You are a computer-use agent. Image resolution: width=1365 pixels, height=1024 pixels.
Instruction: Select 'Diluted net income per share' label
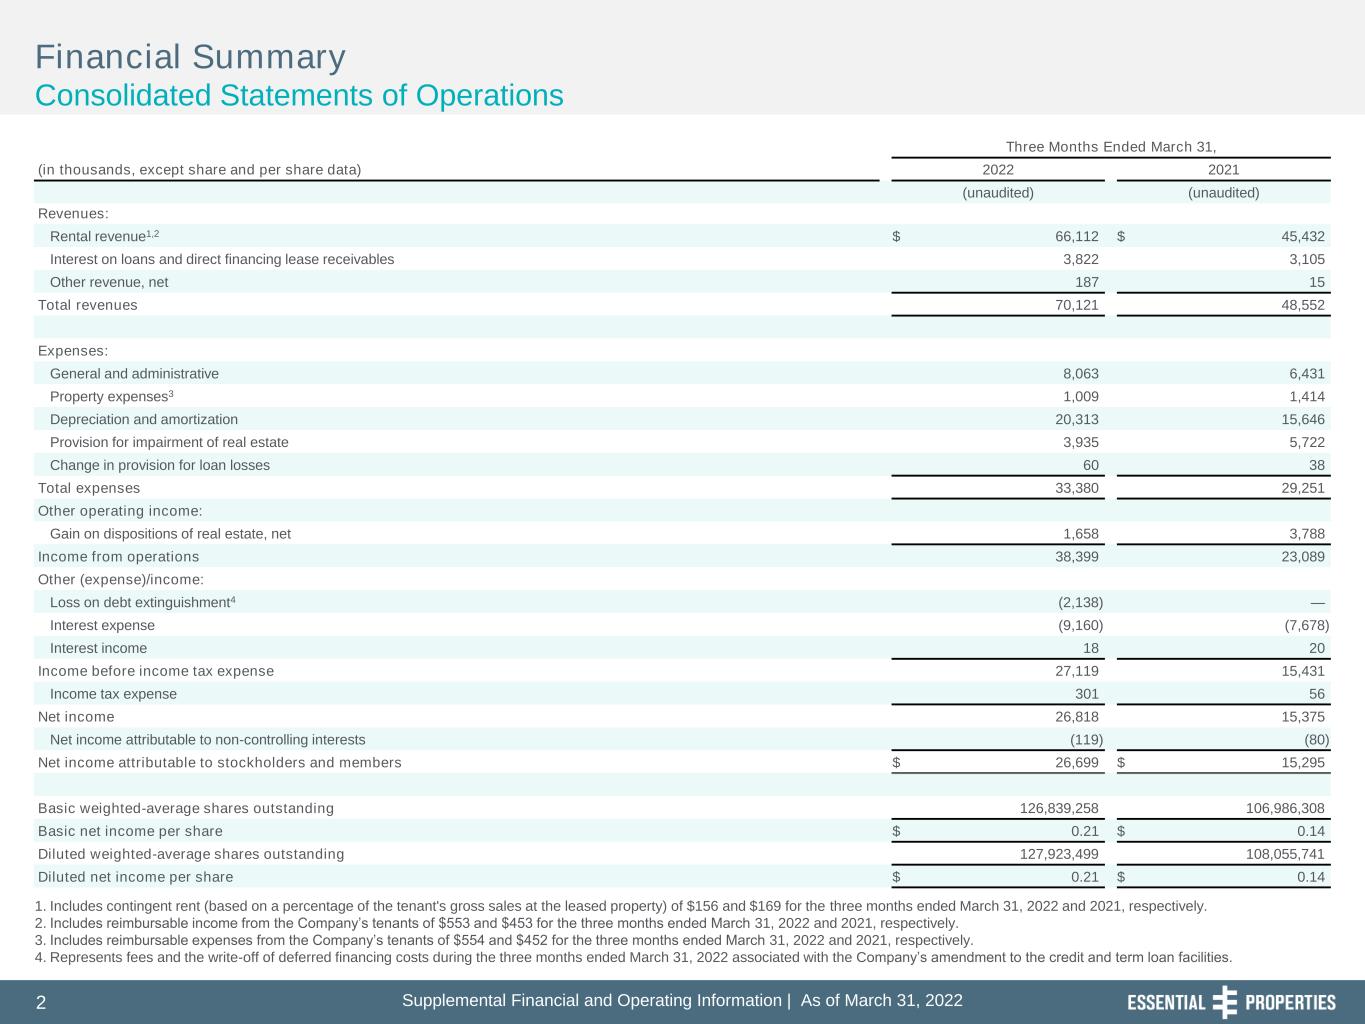[x=135, y=877]
